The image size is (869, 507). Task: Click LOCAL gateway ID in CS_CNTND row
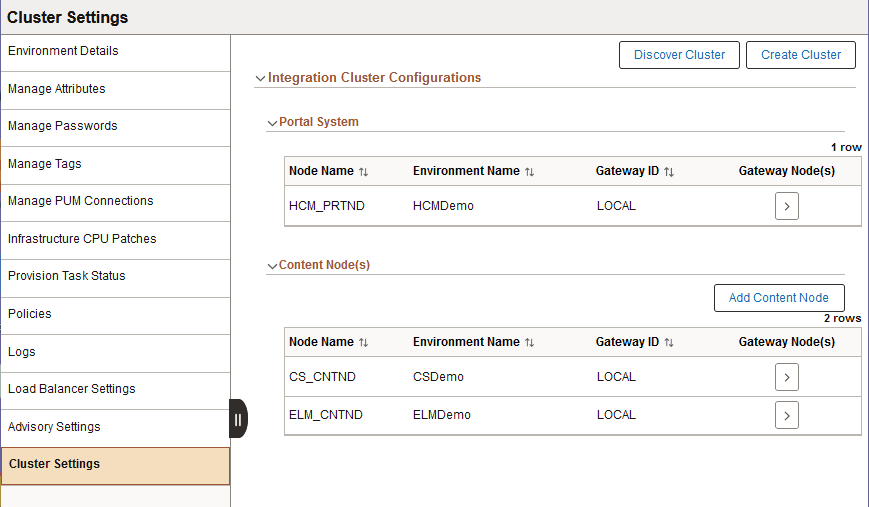616,377
